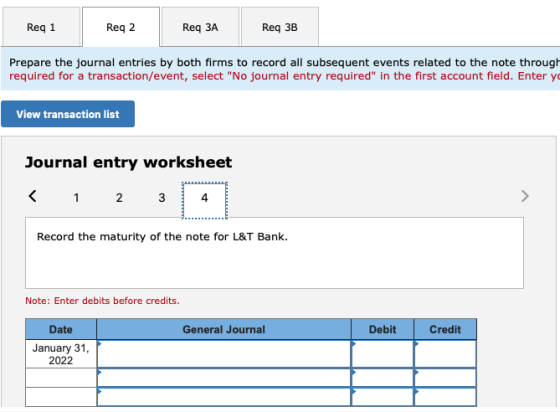
Task: Open the Req 3A tab
Action: tap(200, 27)
